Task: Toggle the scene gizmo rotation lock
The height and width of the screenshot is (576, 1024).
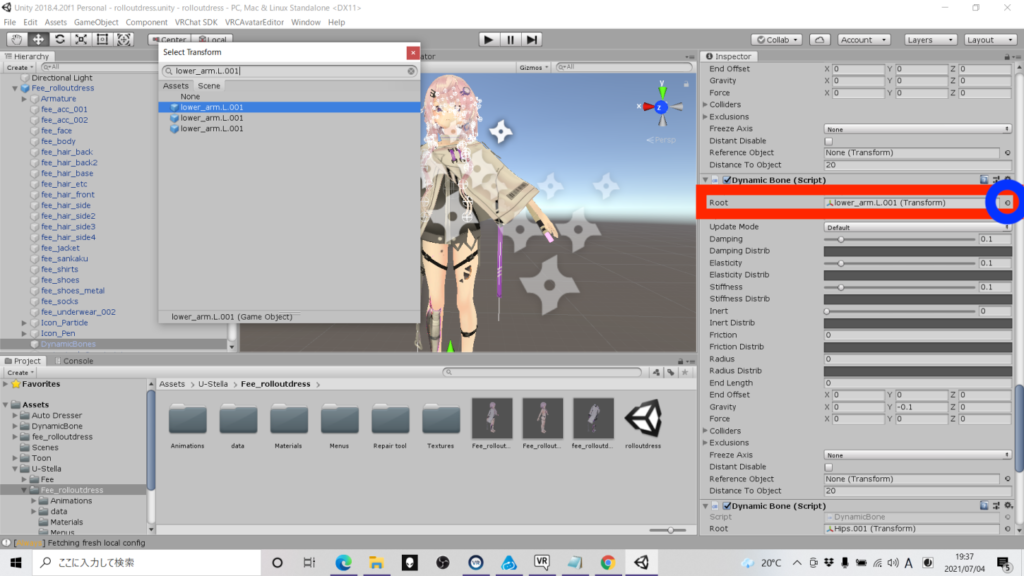Action: pos(686,84)
